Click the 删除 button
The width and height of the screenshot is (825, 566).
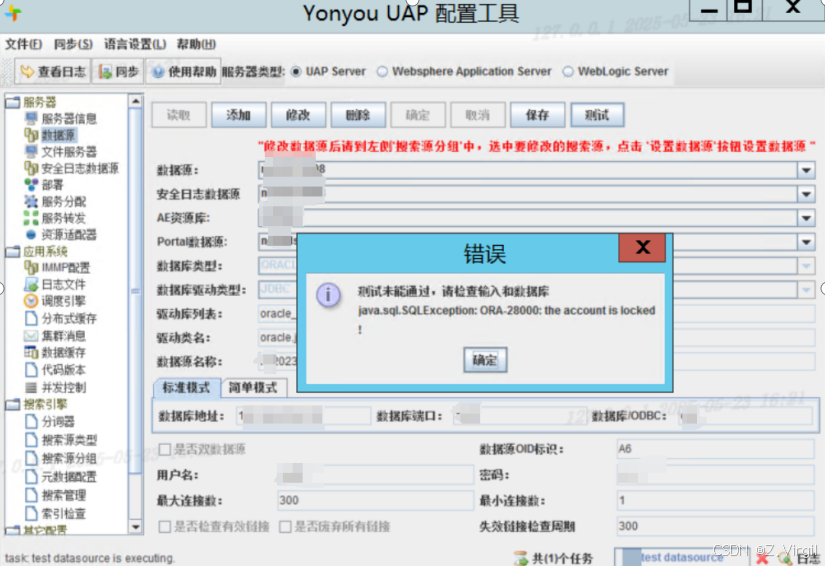(358, 115)
